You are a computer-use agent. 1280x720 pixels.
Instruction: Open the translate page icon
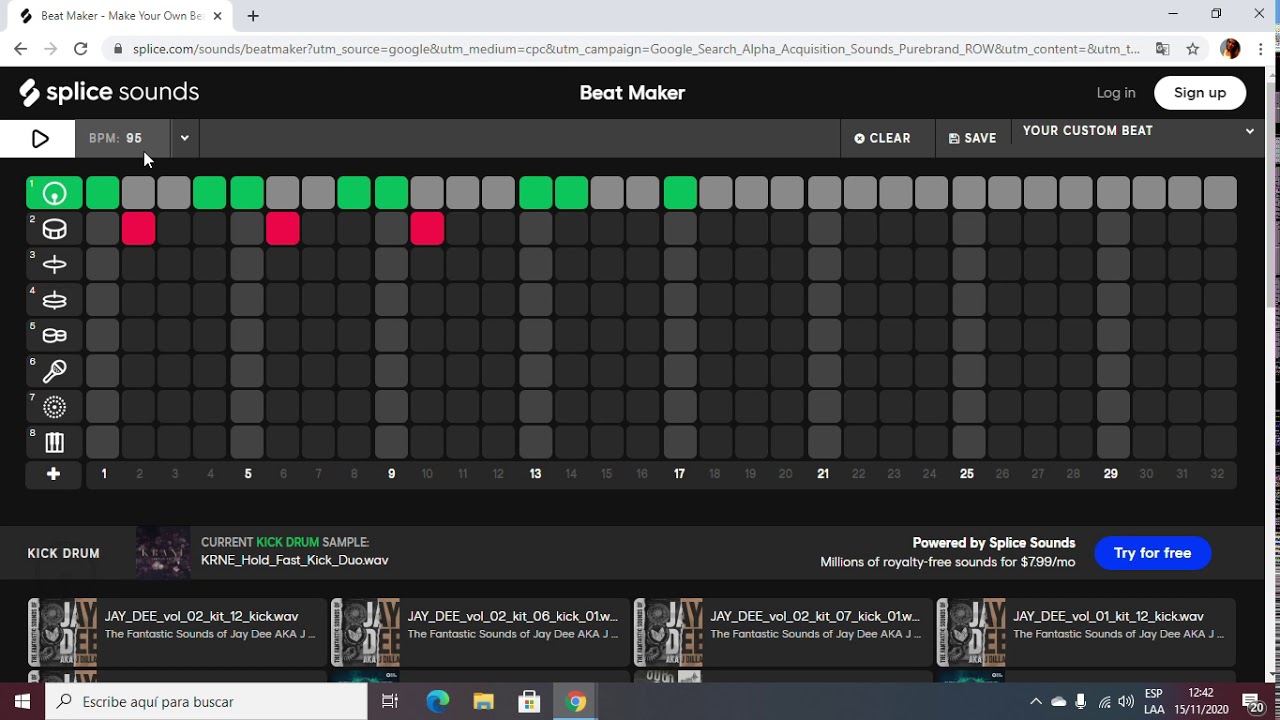pos(1162,48)
